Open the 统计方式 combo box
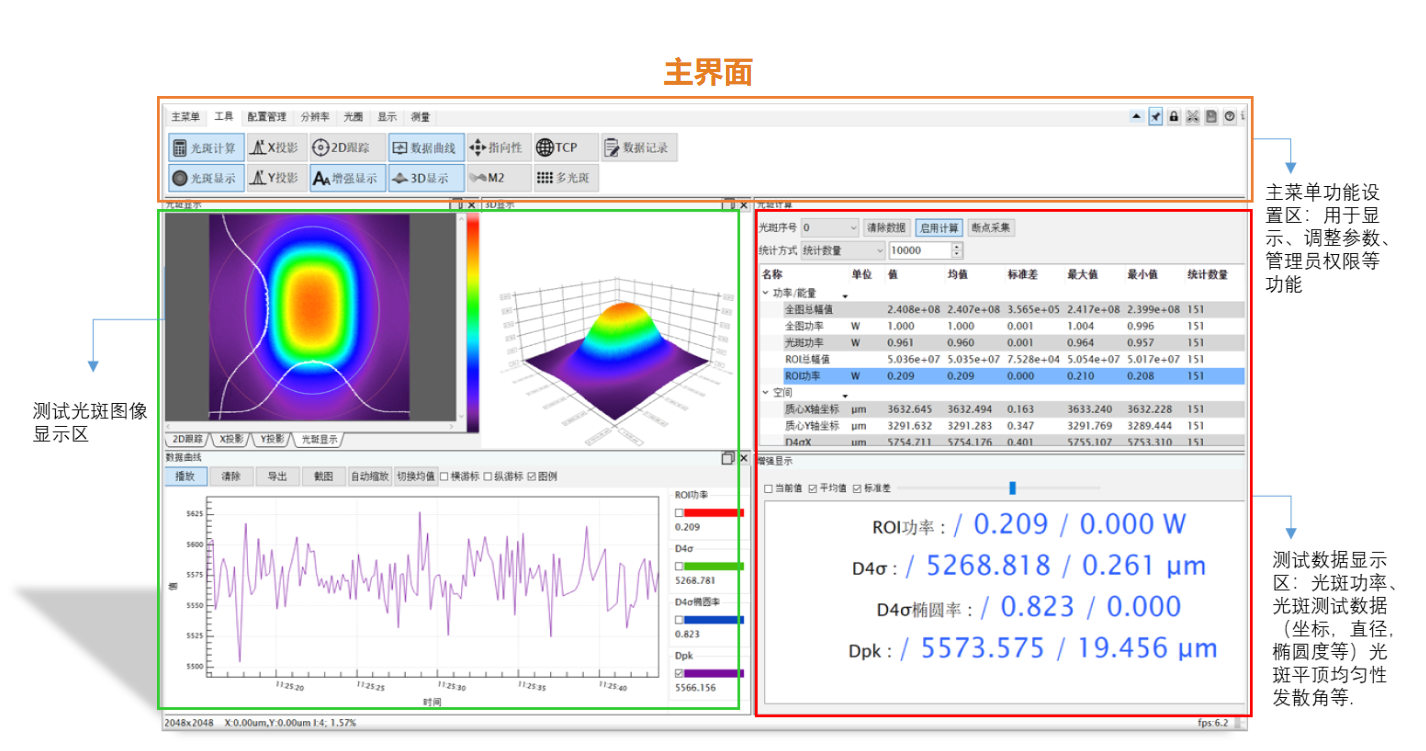The image size is (1426, 751). [844, 250]
